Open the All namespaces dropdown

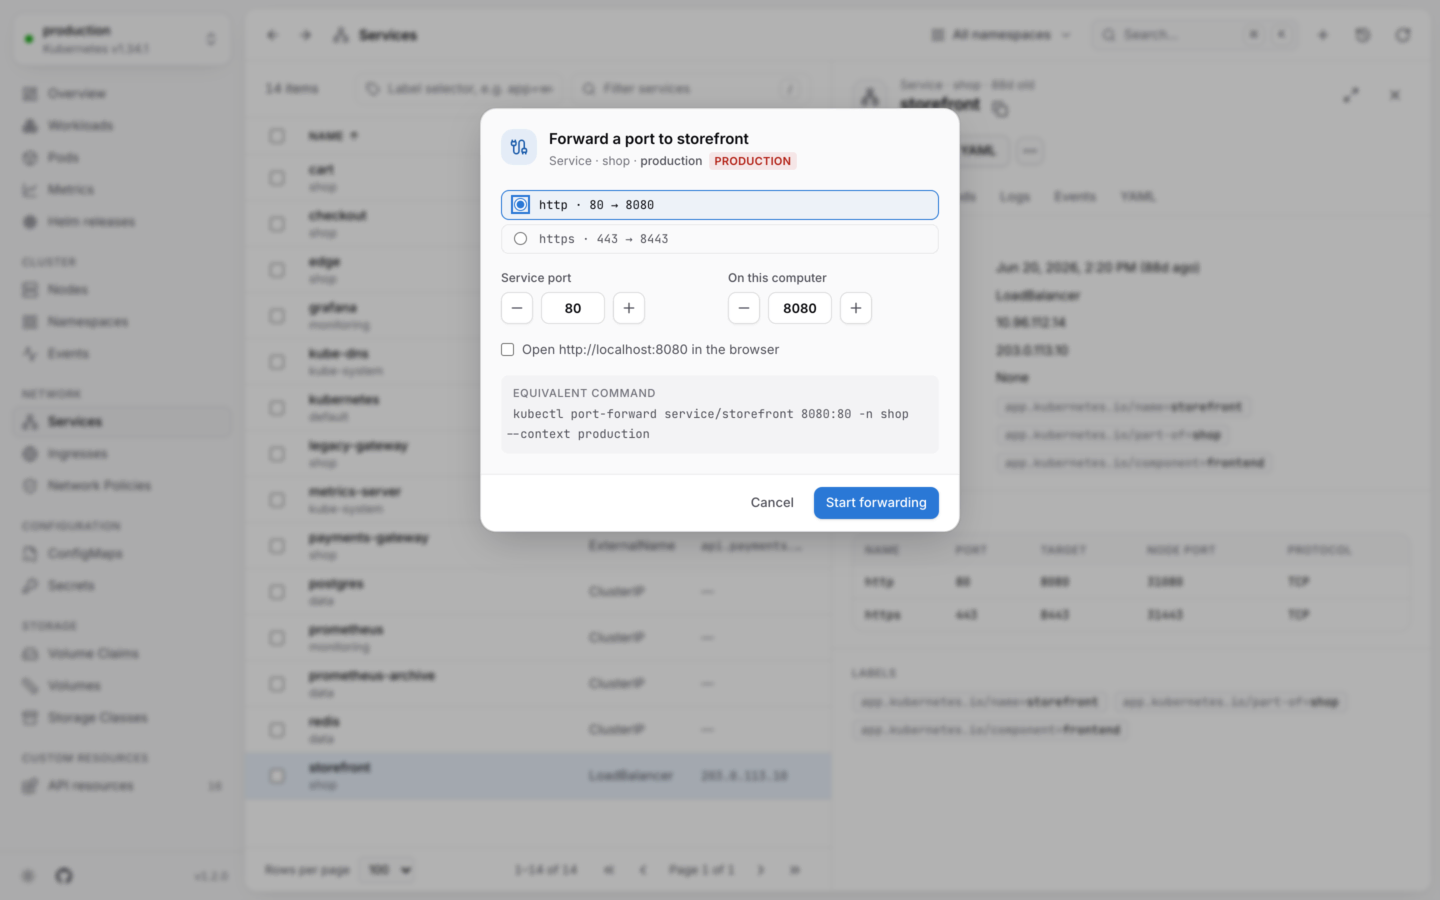pyautogui.click(x=1001, y=35)
